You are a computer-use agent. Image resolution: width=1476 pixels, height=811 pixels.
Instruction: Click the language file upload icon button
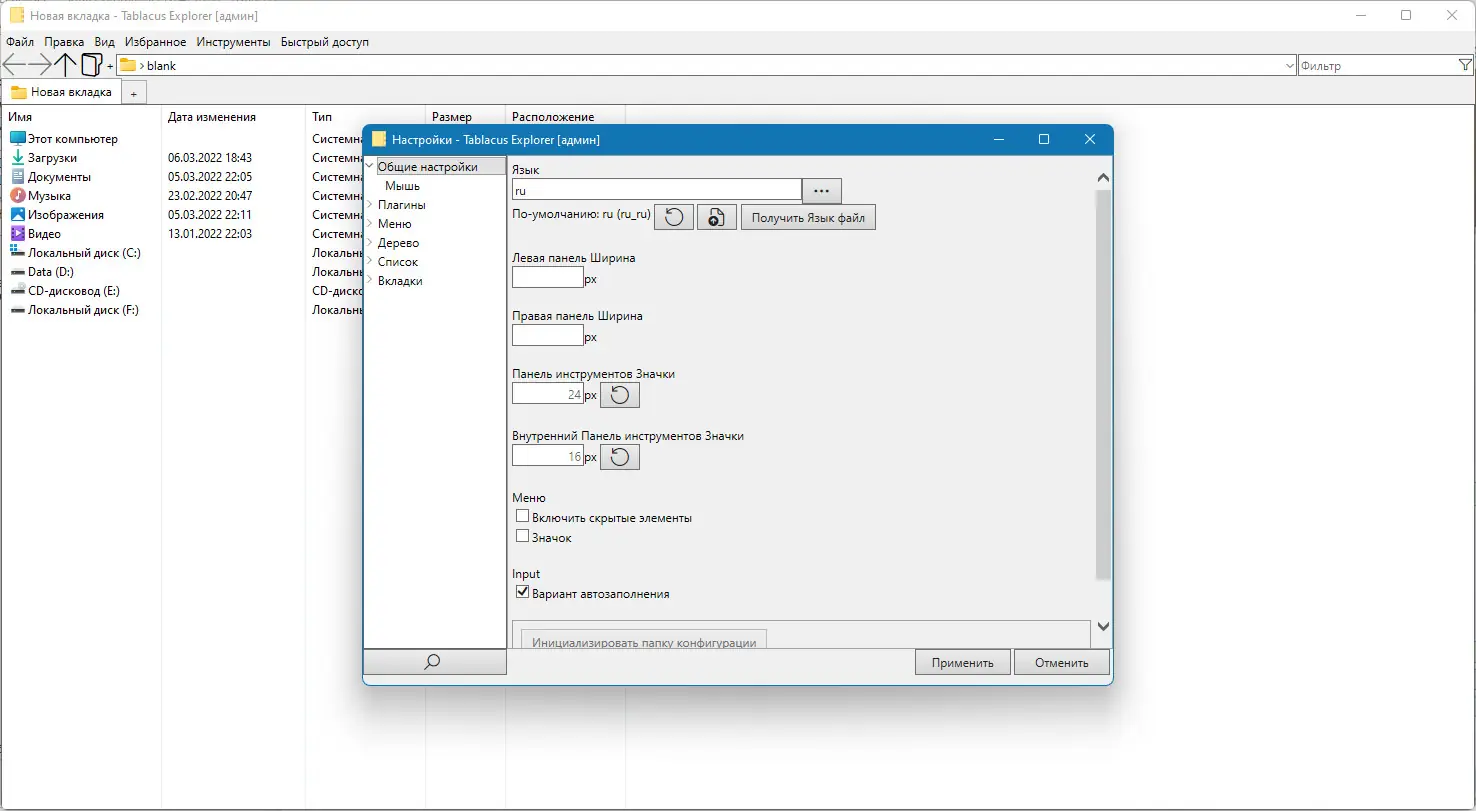click(x=716, y=217)
